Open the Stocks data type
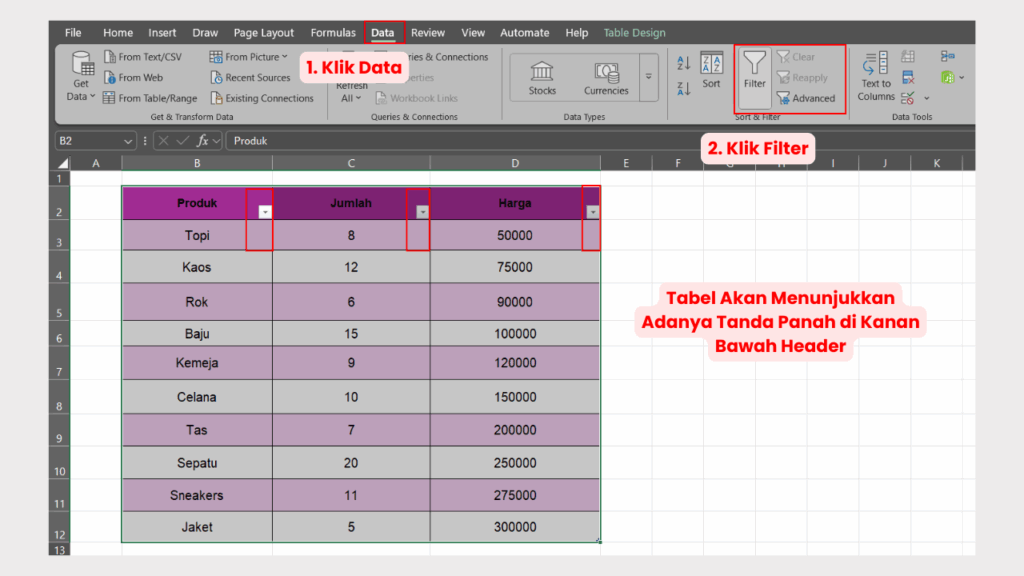This screenshot has width=1024, height=576. tap(541, 78)
